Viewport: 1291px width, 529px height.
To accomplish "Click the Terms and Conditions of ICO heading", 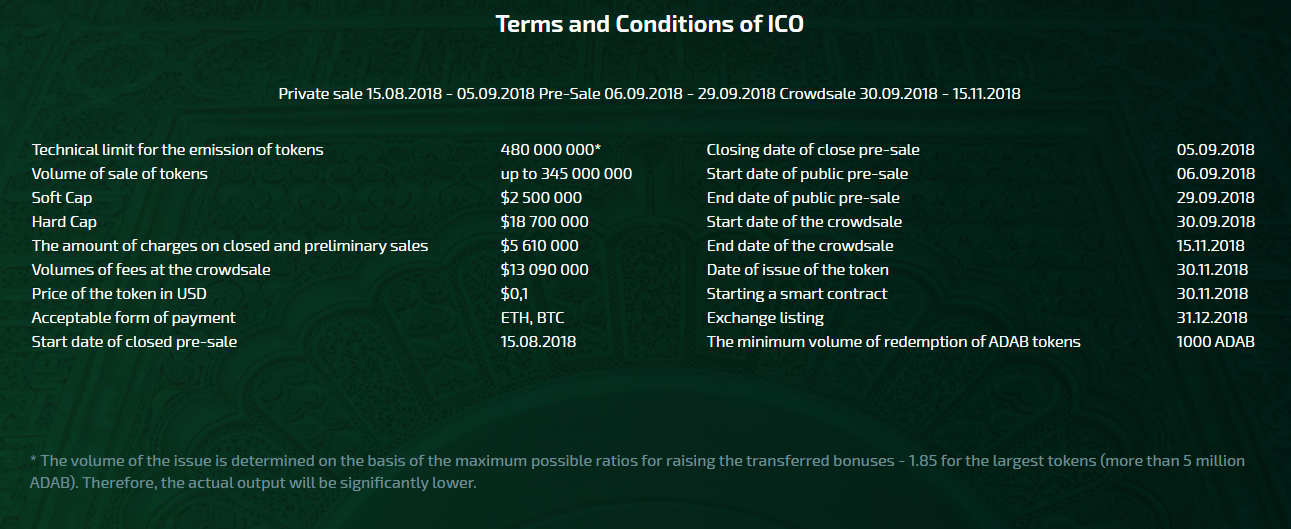I will 649,24.
